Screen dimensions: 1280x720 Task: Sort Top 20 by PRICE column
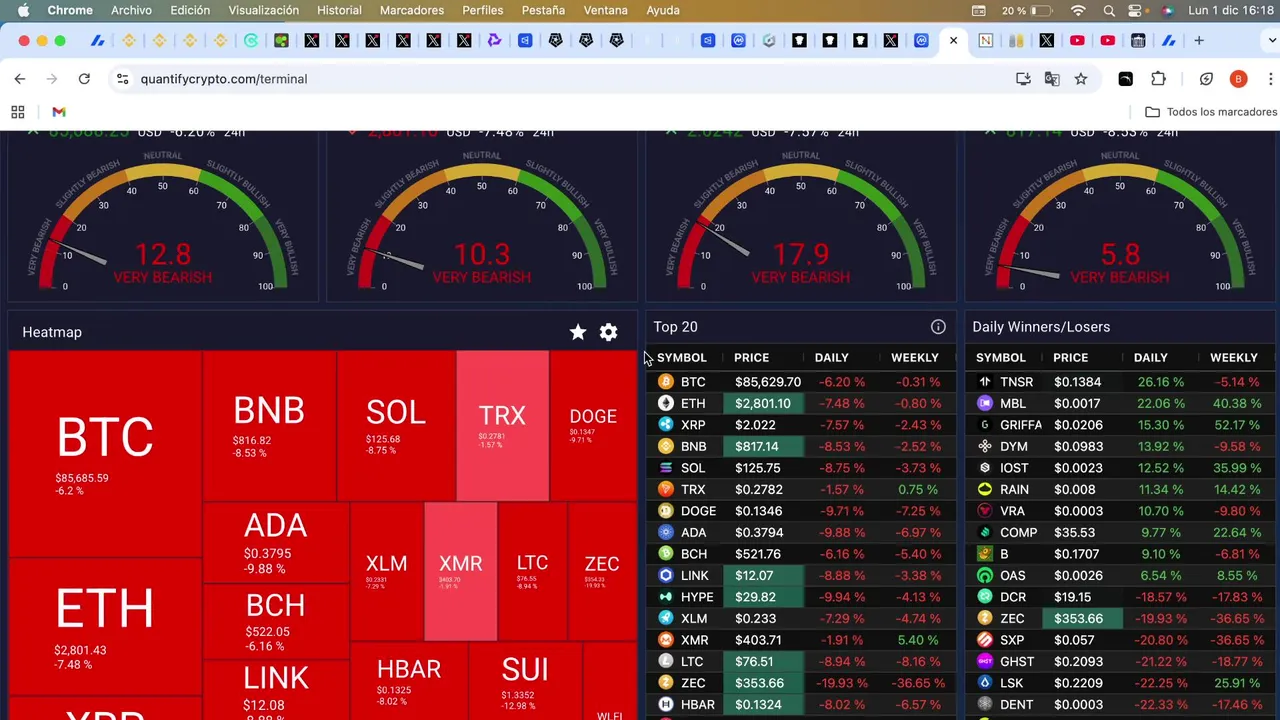tap(752, 357)
